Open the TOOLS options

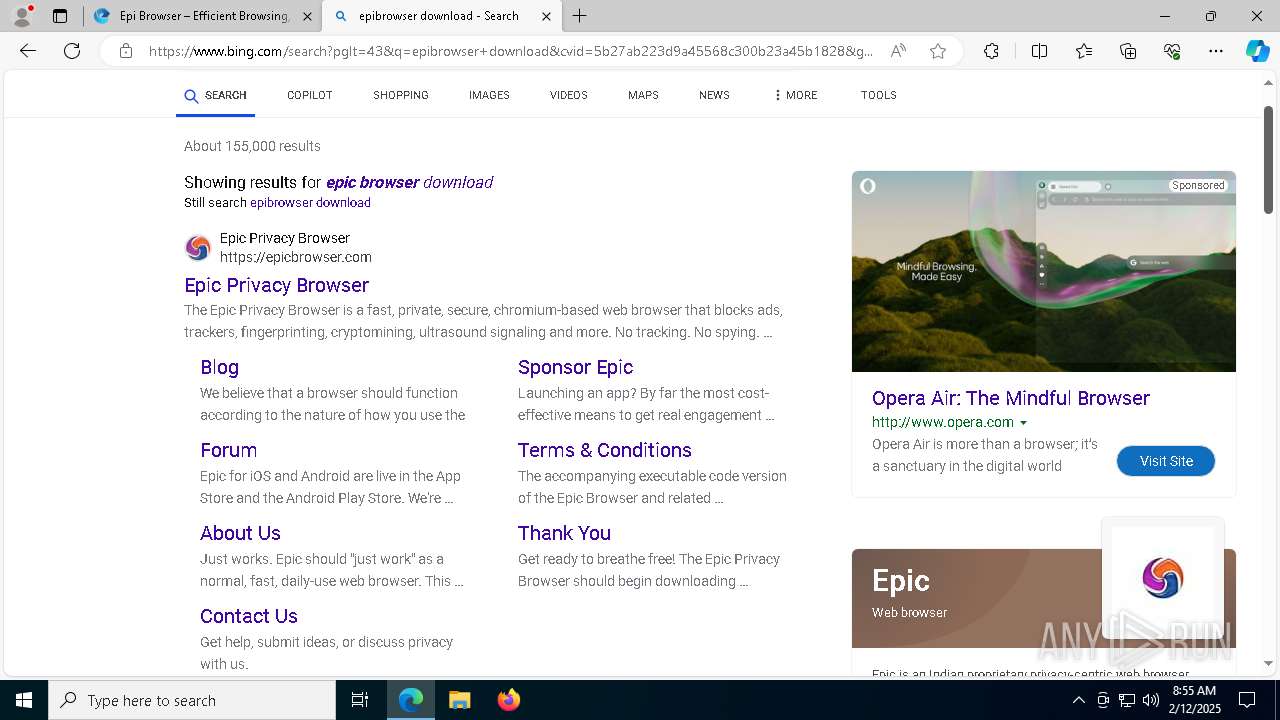tap(878, 95)
